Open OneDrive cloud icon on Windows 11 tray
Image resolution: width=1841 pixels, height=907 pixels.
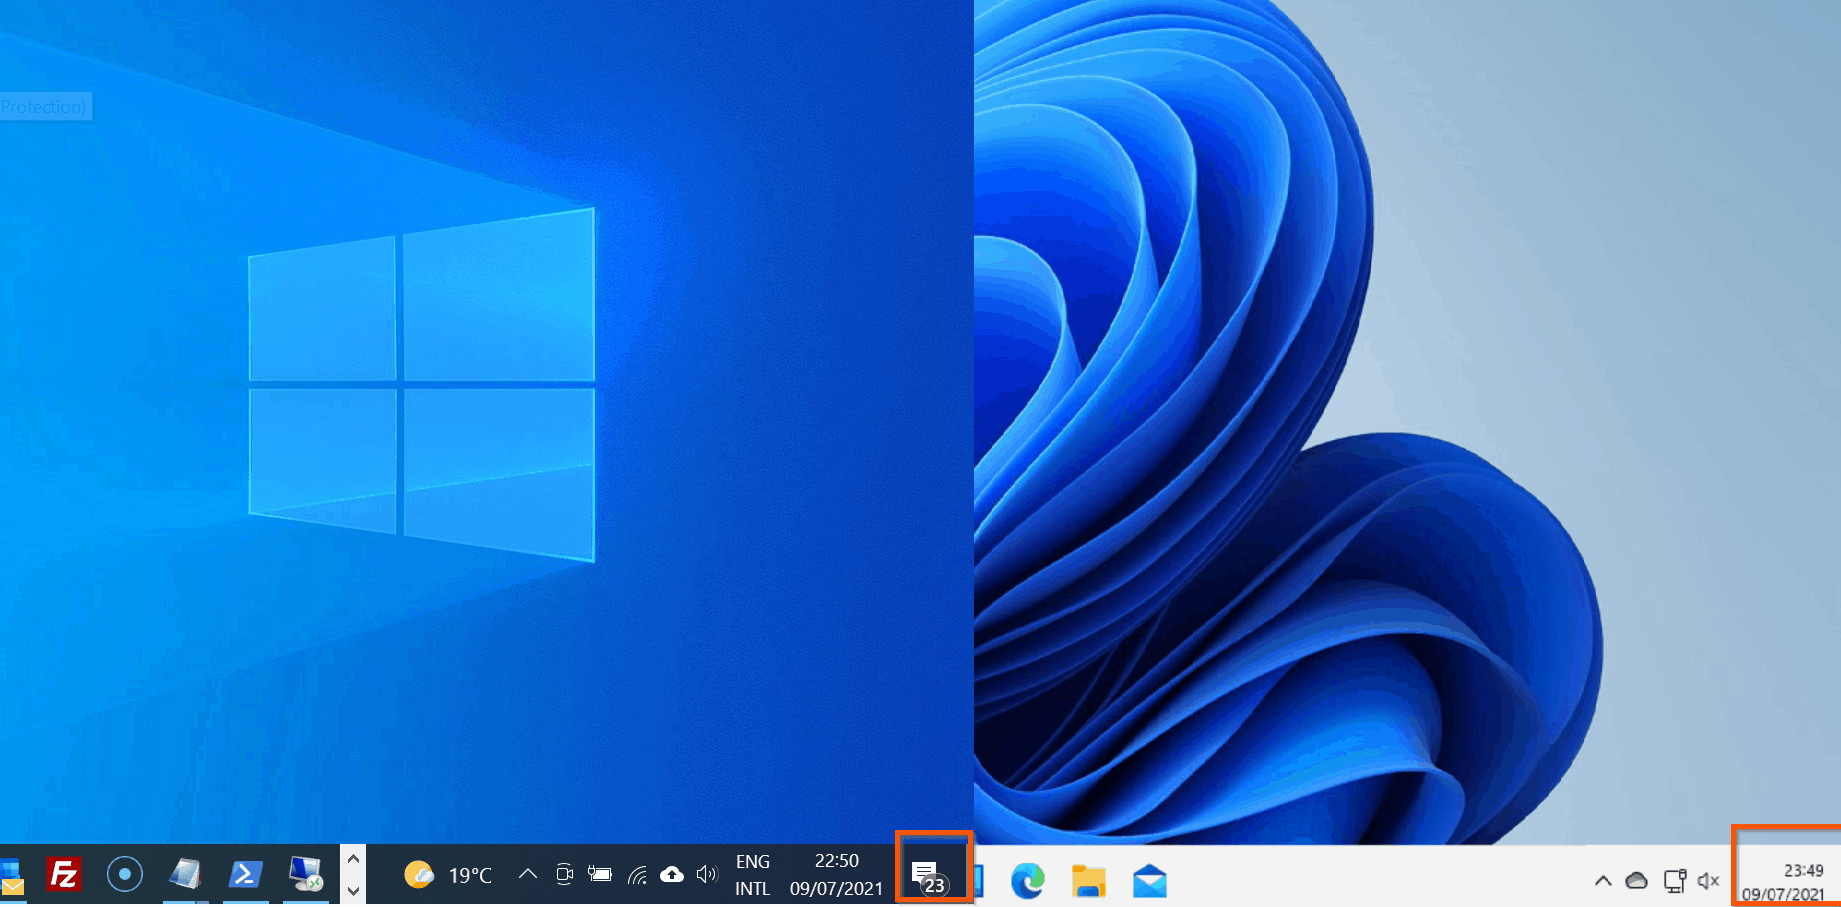tap(1637, 881)
